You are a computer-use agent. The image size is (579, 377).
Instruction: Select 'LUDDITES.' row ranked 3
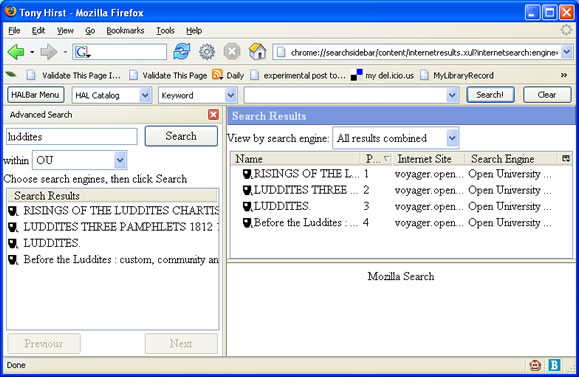(401, 206)
